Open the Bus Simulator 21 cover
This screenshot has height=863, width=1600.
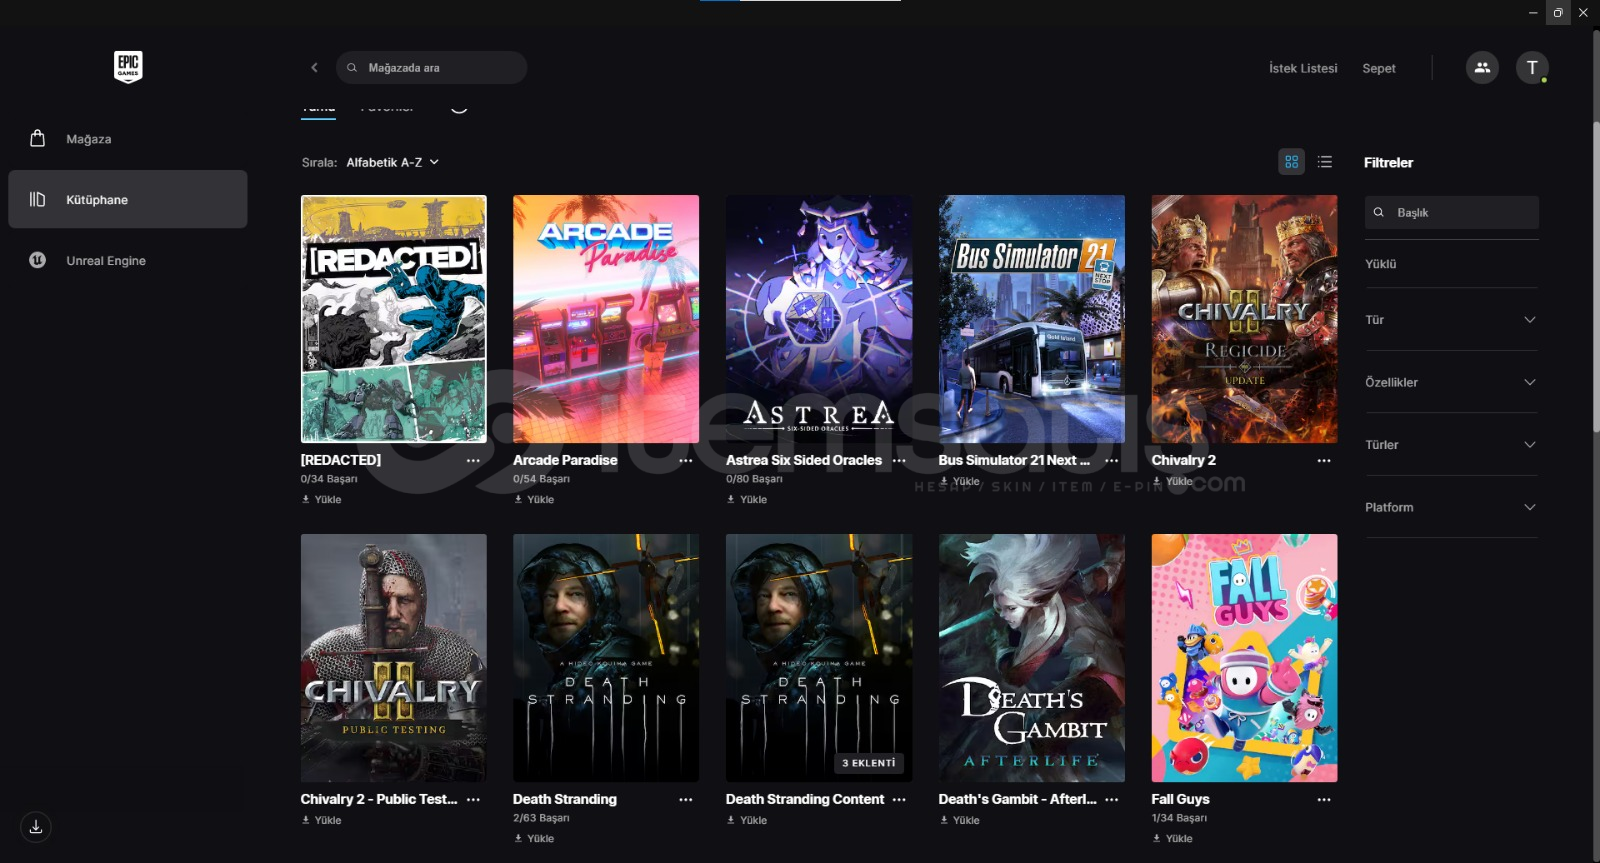click(x=1032, y=319)
